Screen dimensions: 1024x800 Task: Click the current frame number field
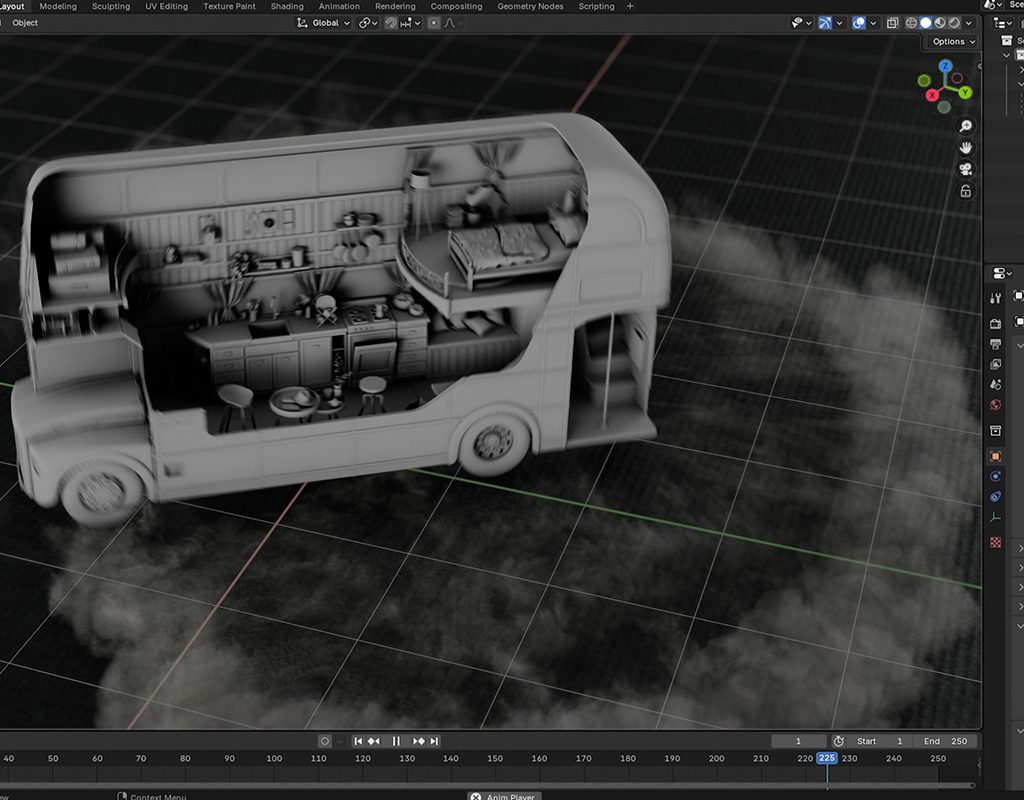point(799,741)
